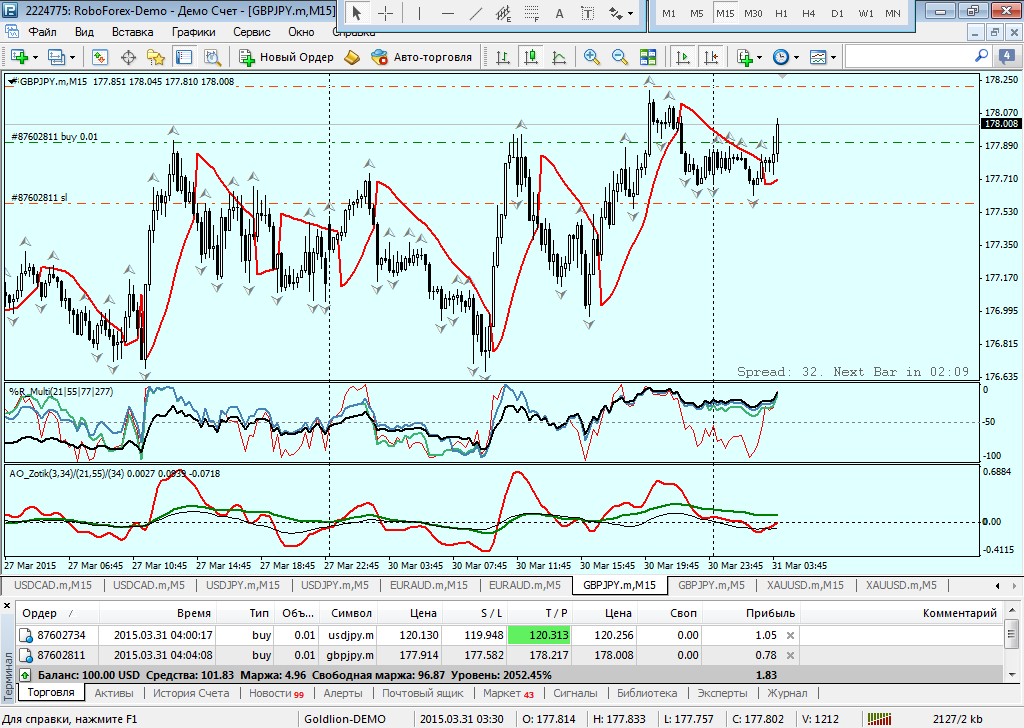Zoom in the chart with magnifier plus

(x=592, y=57)
